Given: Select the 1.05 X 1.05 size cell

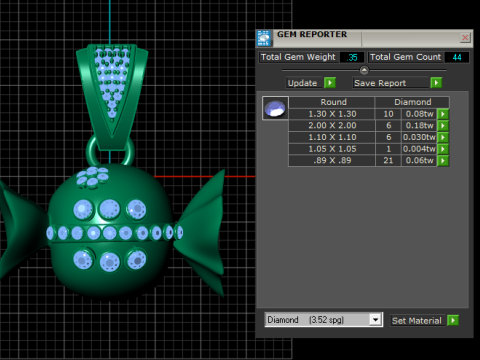Looking at the screenshot, I should [332, 149].
